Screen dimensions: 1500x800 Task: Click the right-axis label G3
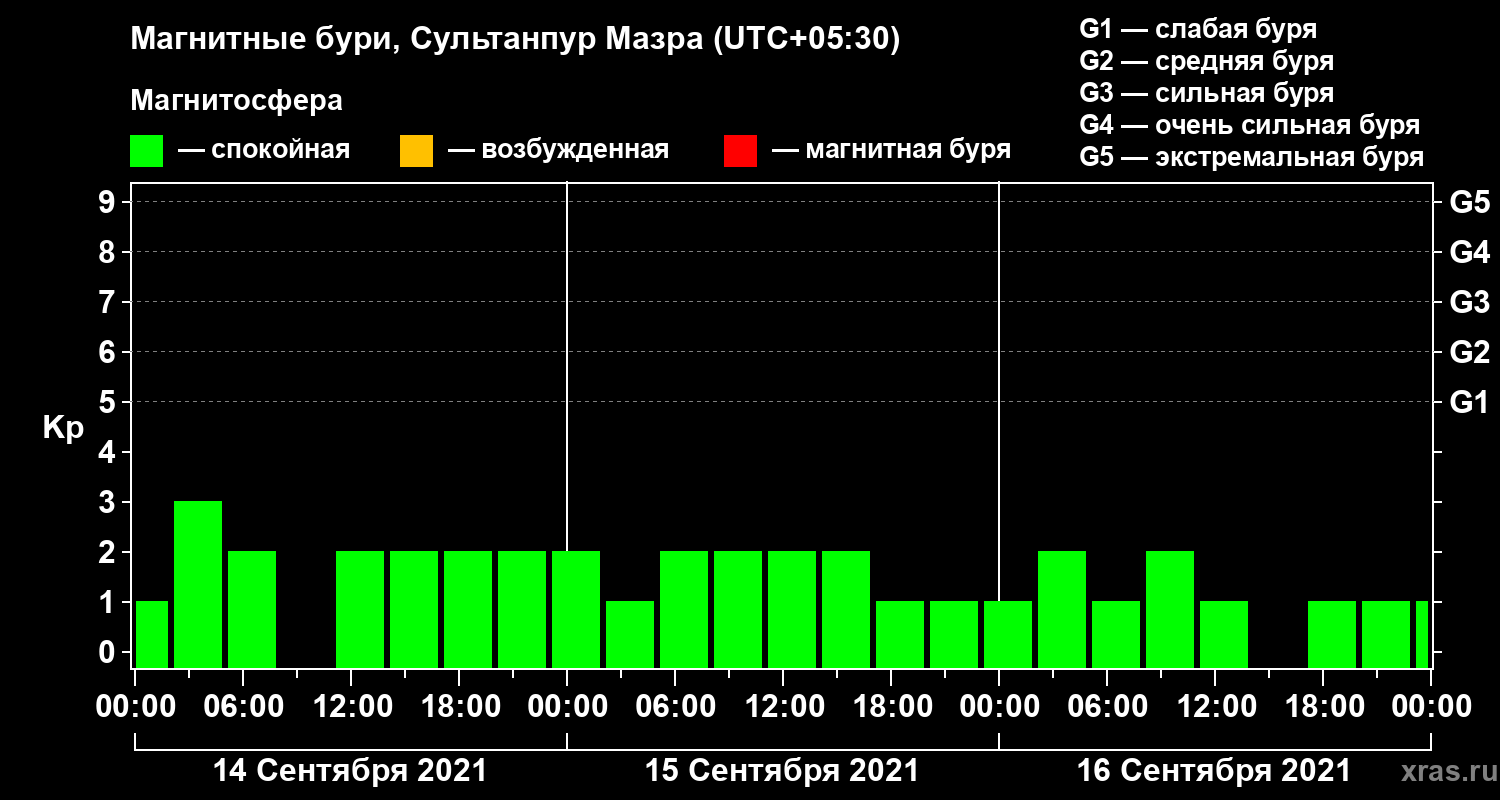pos(1469,302)
